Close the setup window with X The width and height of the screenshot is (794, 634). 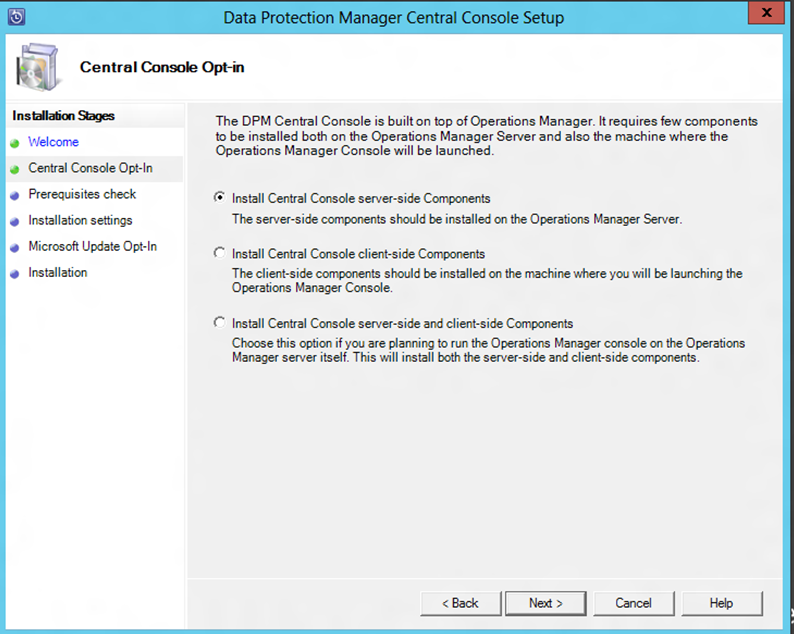point(767,12)
